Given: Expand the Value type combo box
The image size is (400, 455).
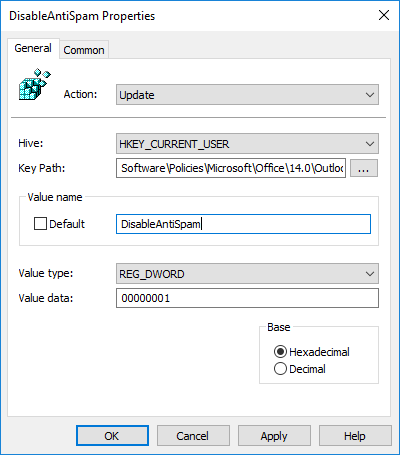Looking at the screenshot, I should 247,274.
